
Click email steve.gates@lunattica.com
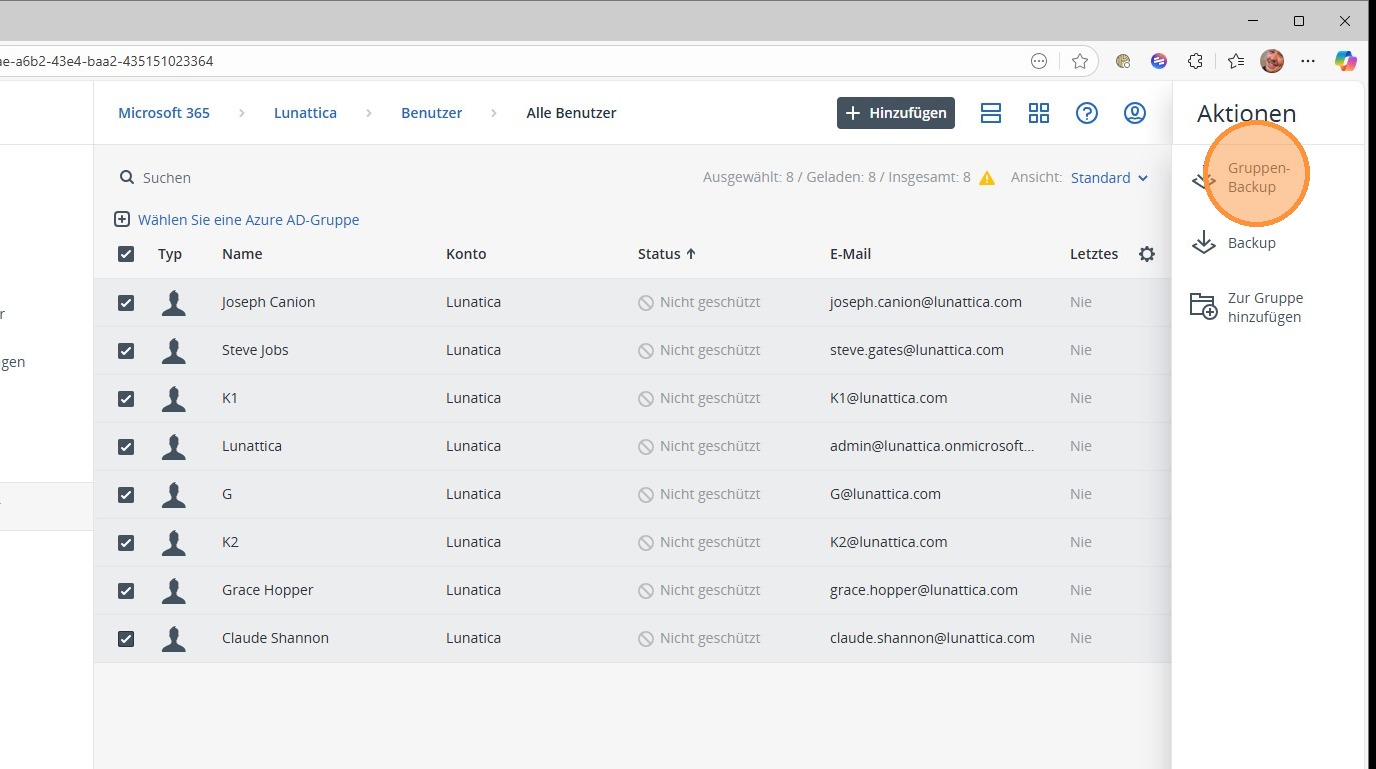tap(917, 350)
